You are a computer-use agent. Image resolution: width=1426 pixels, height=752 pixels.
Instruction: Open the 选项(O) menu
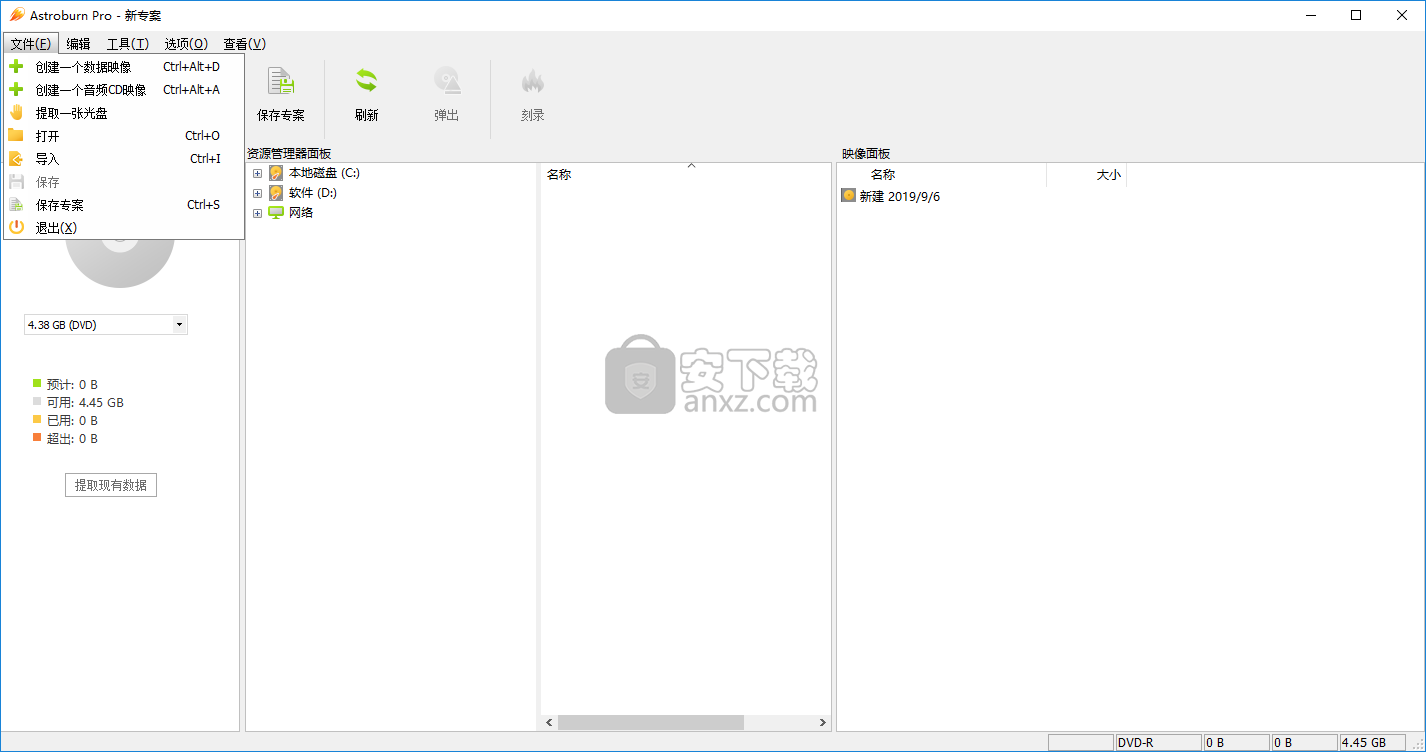point(186,44)
